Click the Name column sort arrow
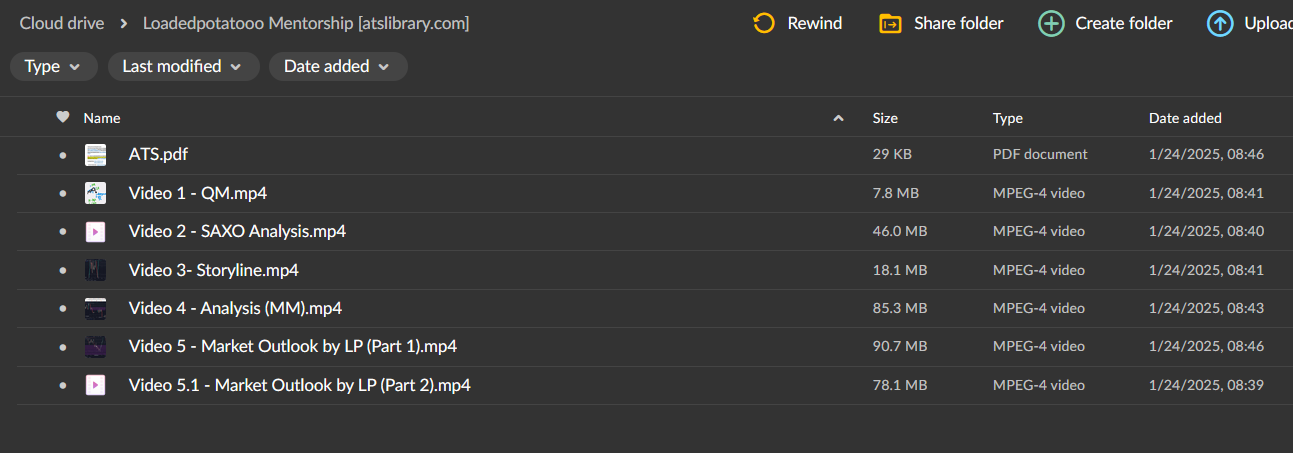 [838, 119]
